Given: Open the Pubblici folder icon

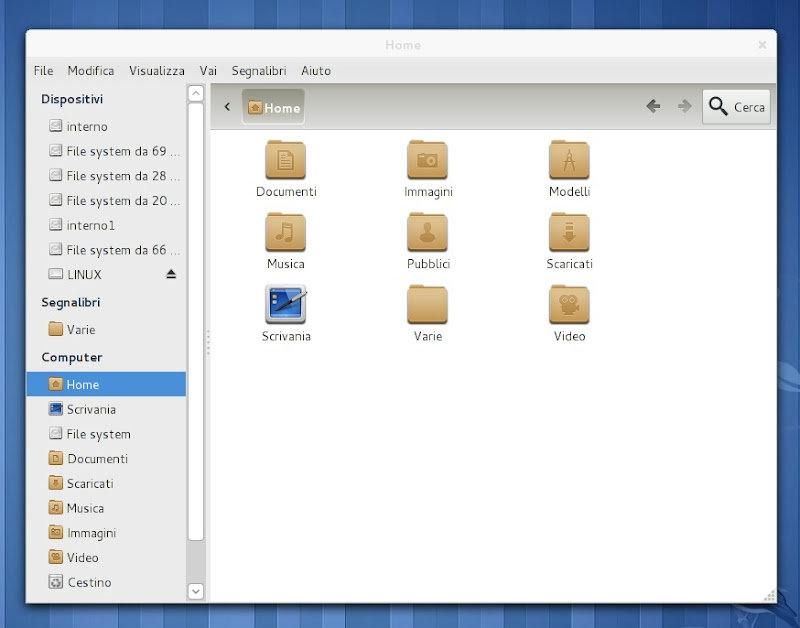Looking at the screenshot, I should click(x=428, y=232).
